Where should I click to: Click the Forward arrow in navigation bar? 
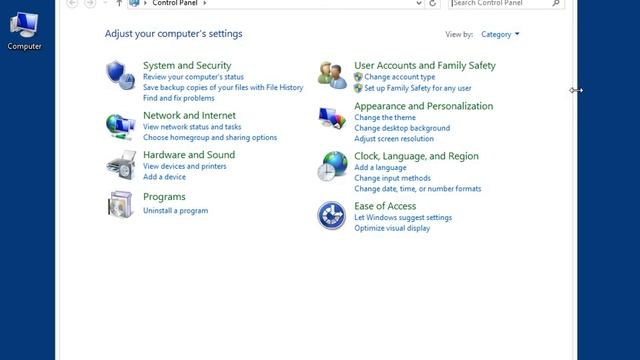tap(90, 3)
